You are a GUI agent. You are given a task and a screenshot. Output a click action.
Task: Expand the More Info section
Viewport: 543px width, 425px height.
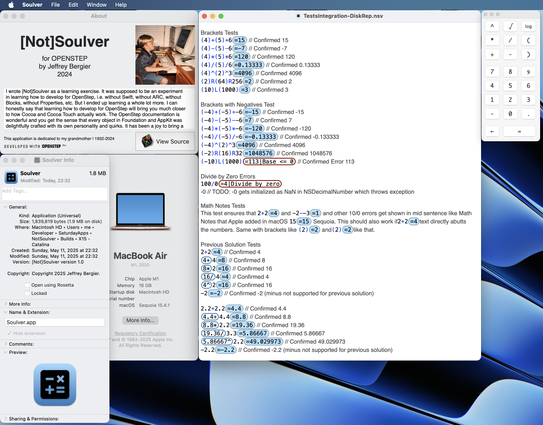[x=5, y=304]
